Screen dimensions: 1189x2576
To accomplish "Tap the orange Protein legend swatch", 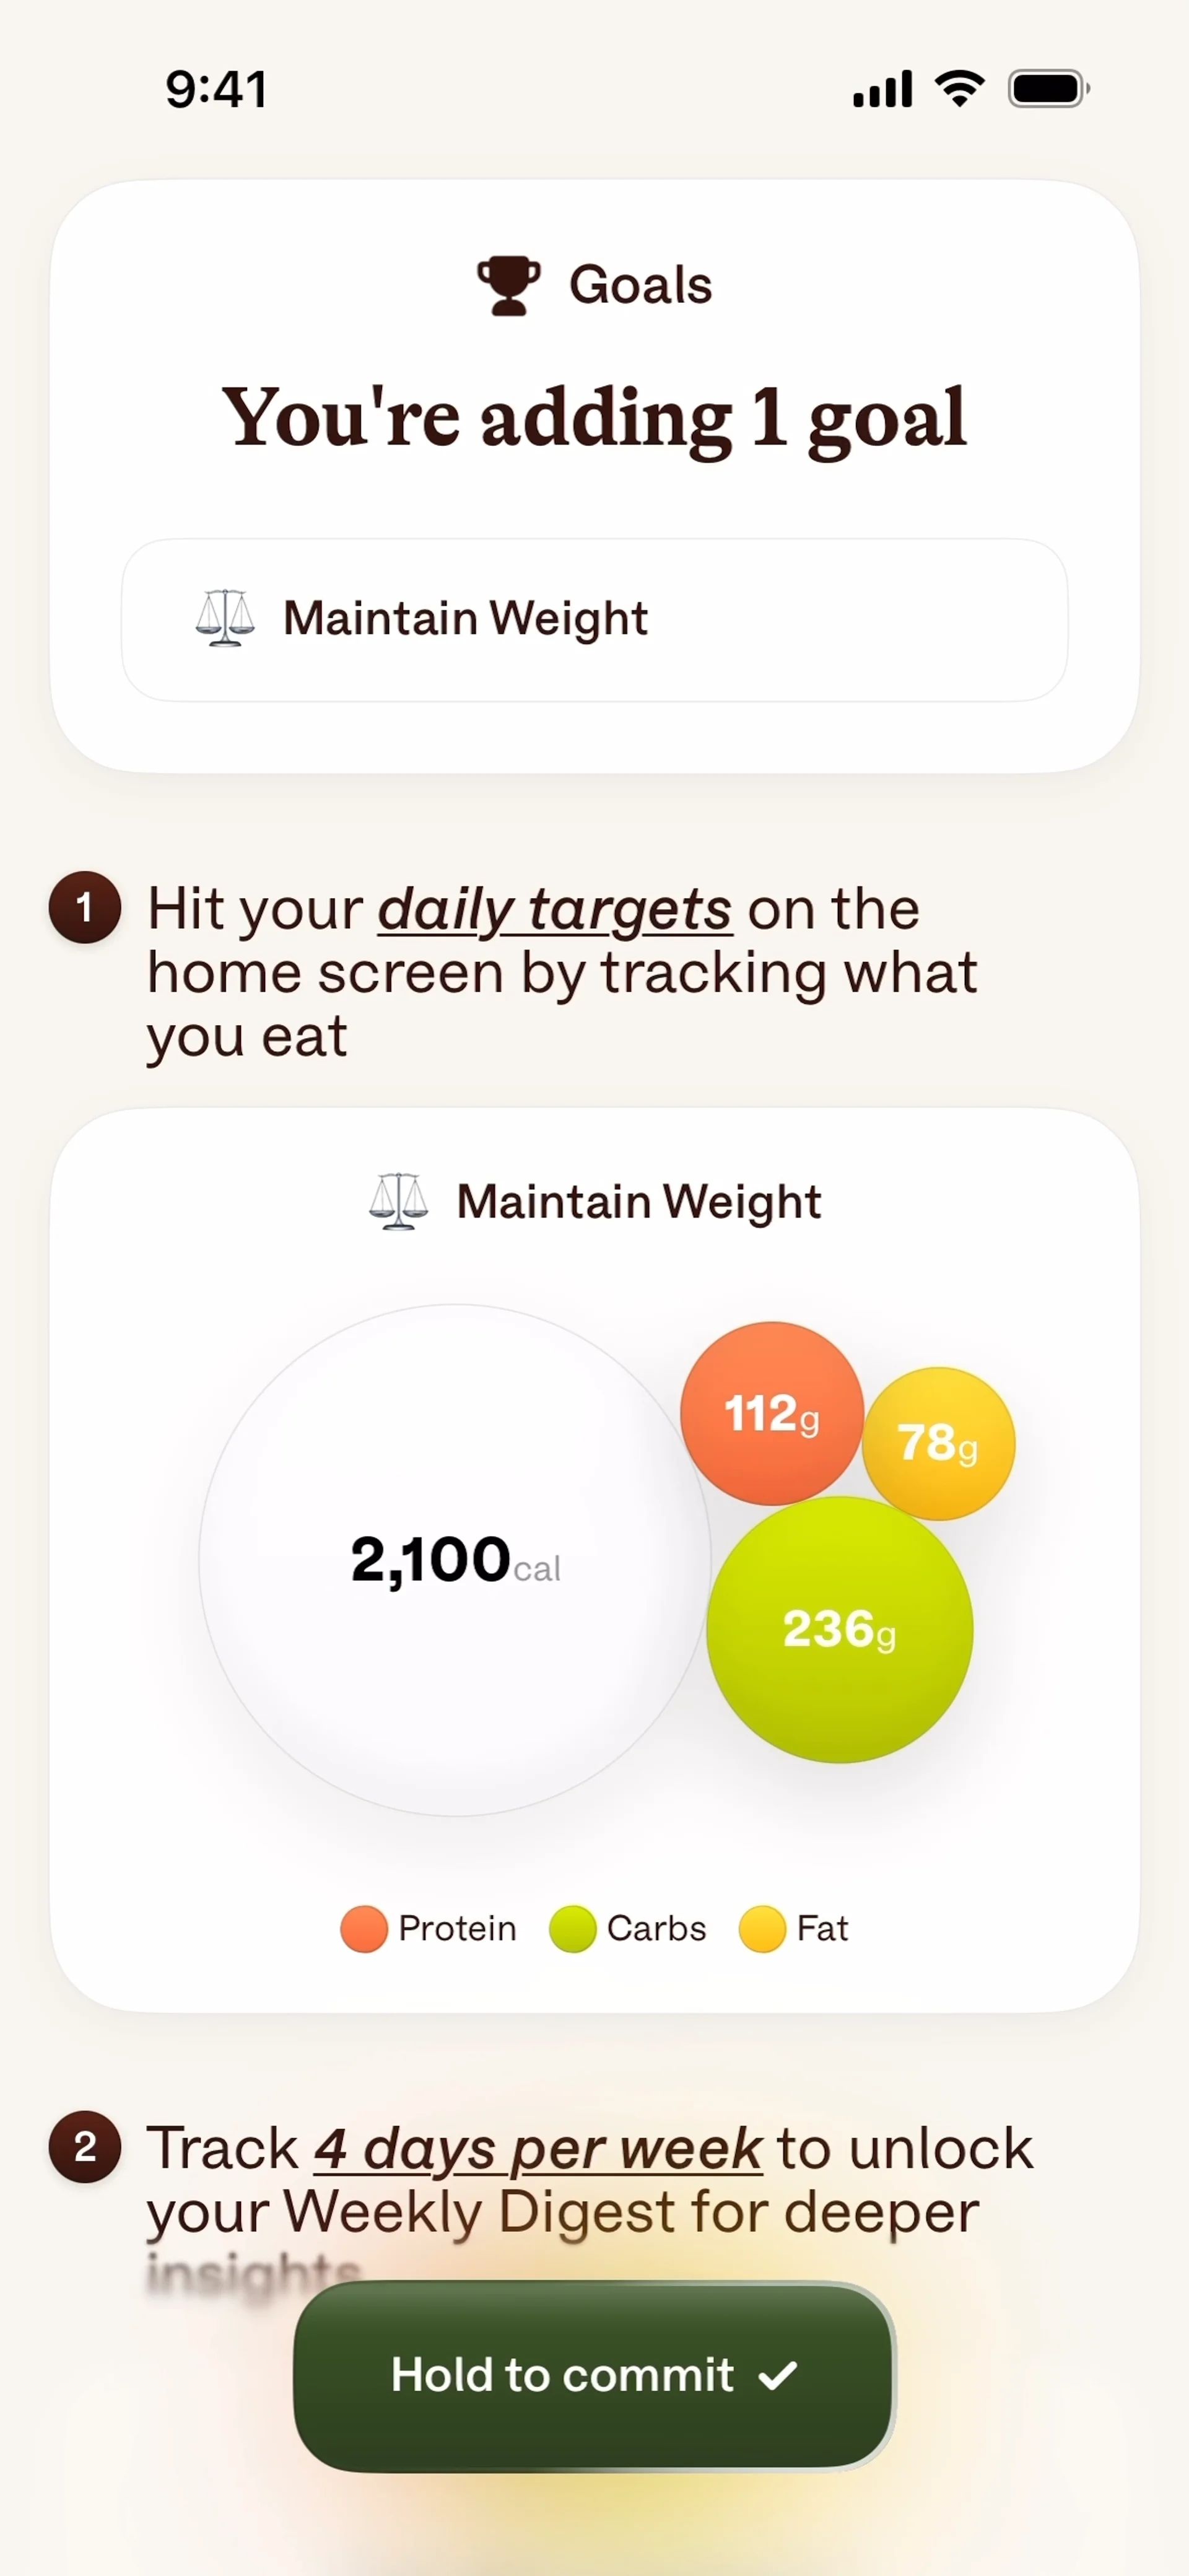I will [x=364, y=1929].
